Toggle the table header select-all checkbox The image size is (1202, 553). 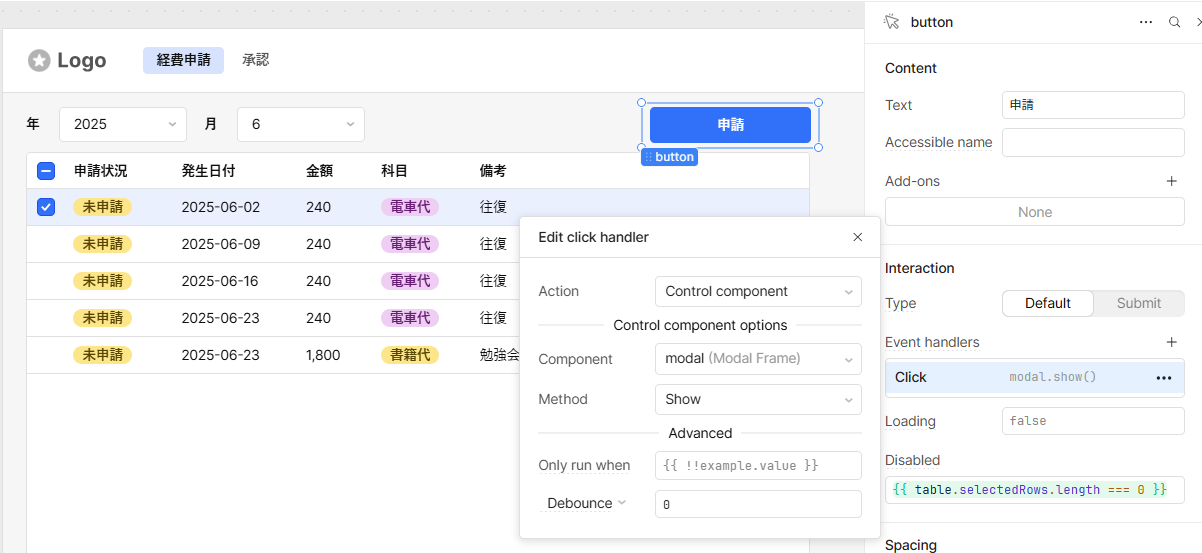[46, 171]
